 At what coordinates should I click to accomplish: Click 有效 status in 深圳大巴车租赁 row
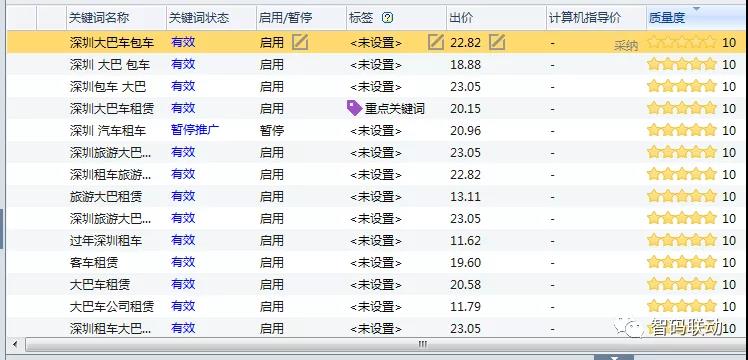click(183, 108)
